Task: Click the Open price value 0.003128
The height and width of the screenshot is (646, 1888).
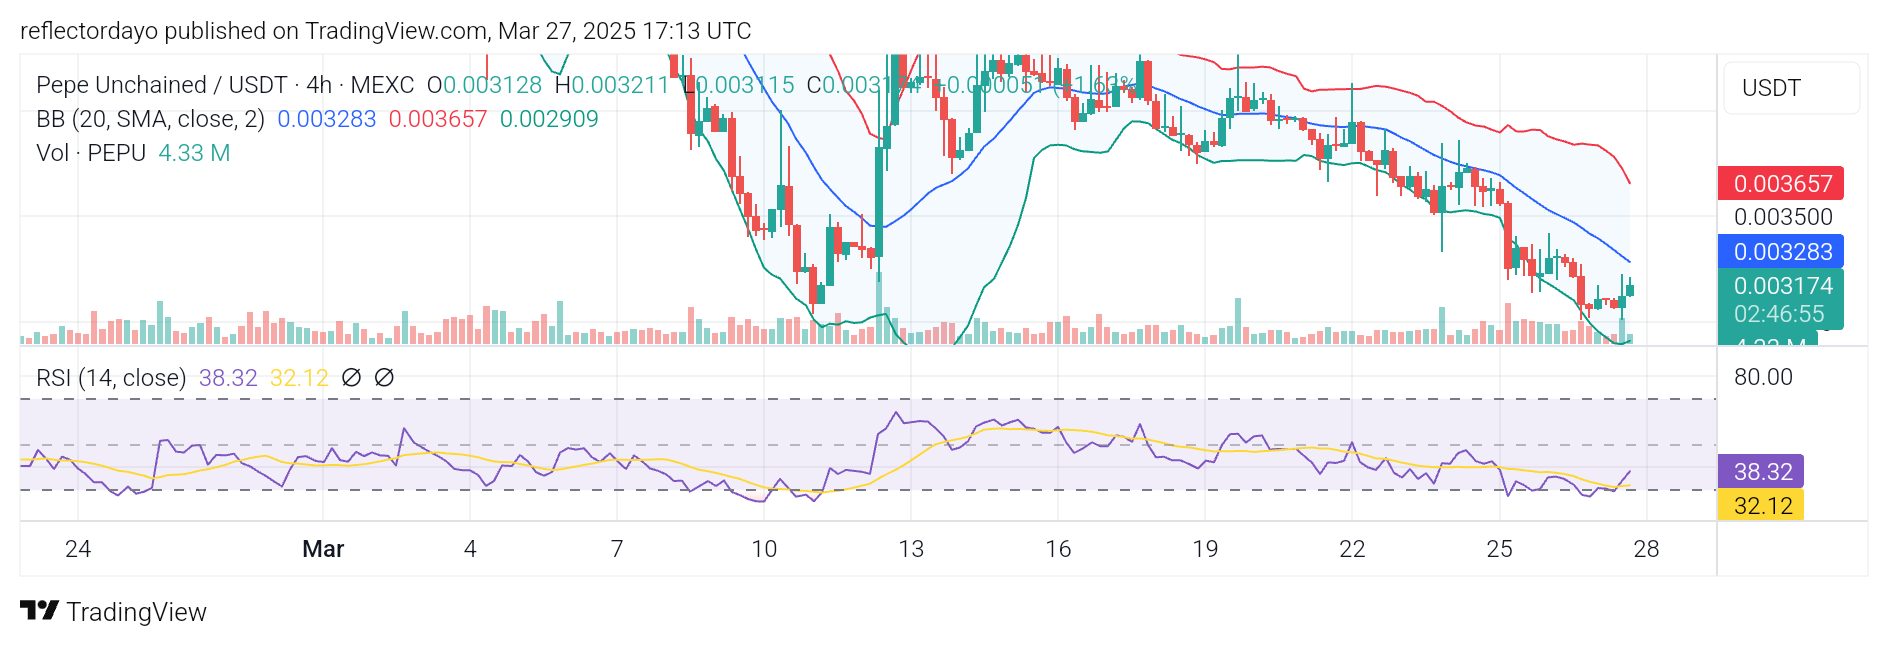Action: tap(492, 85)
